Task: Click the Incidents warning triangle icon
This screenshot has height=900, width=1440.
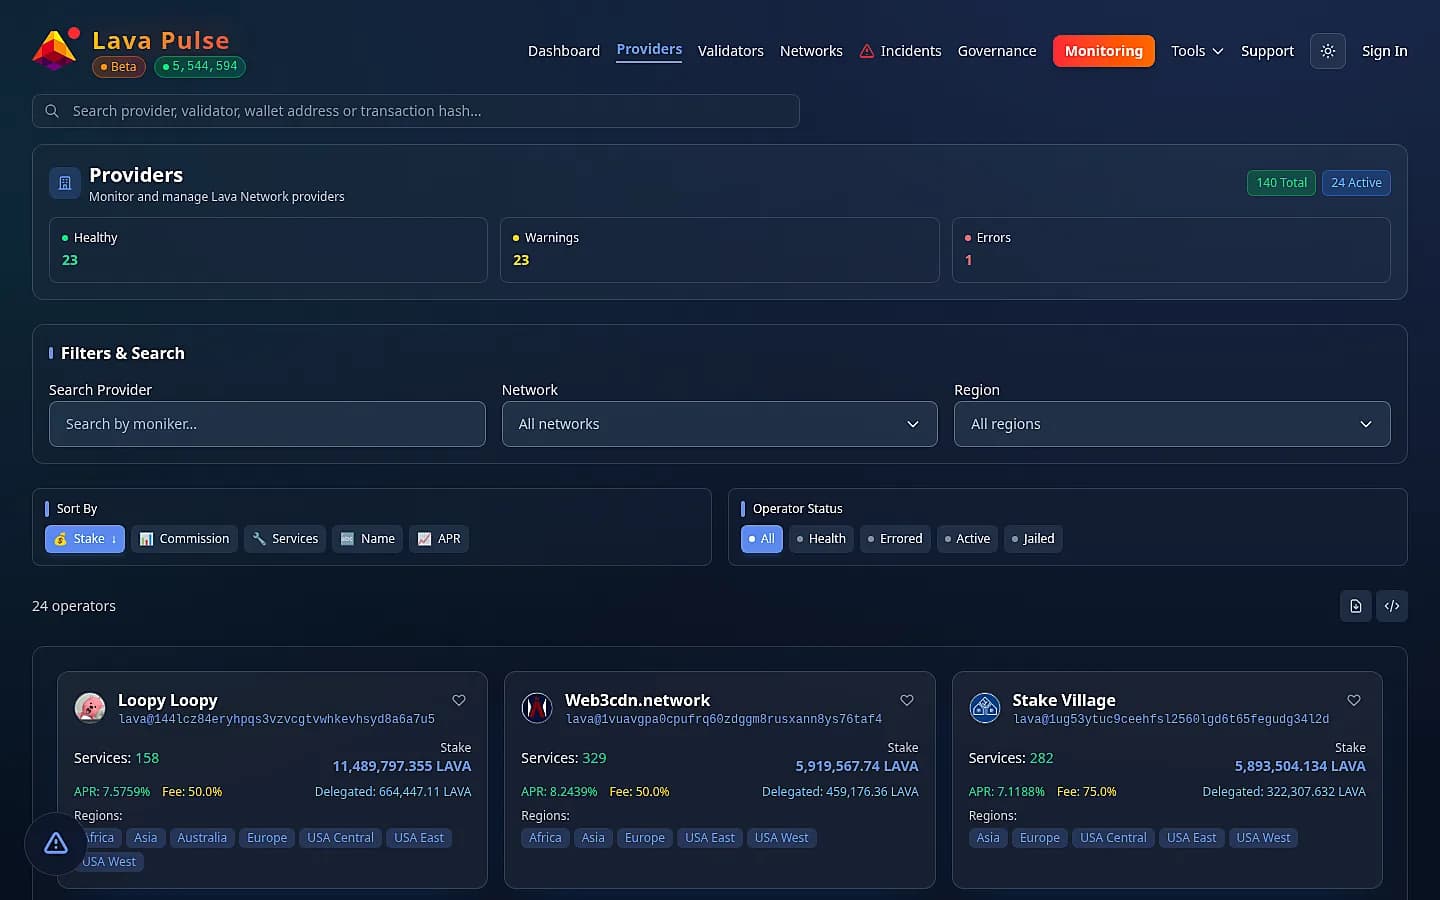Action: pos(867,51)
